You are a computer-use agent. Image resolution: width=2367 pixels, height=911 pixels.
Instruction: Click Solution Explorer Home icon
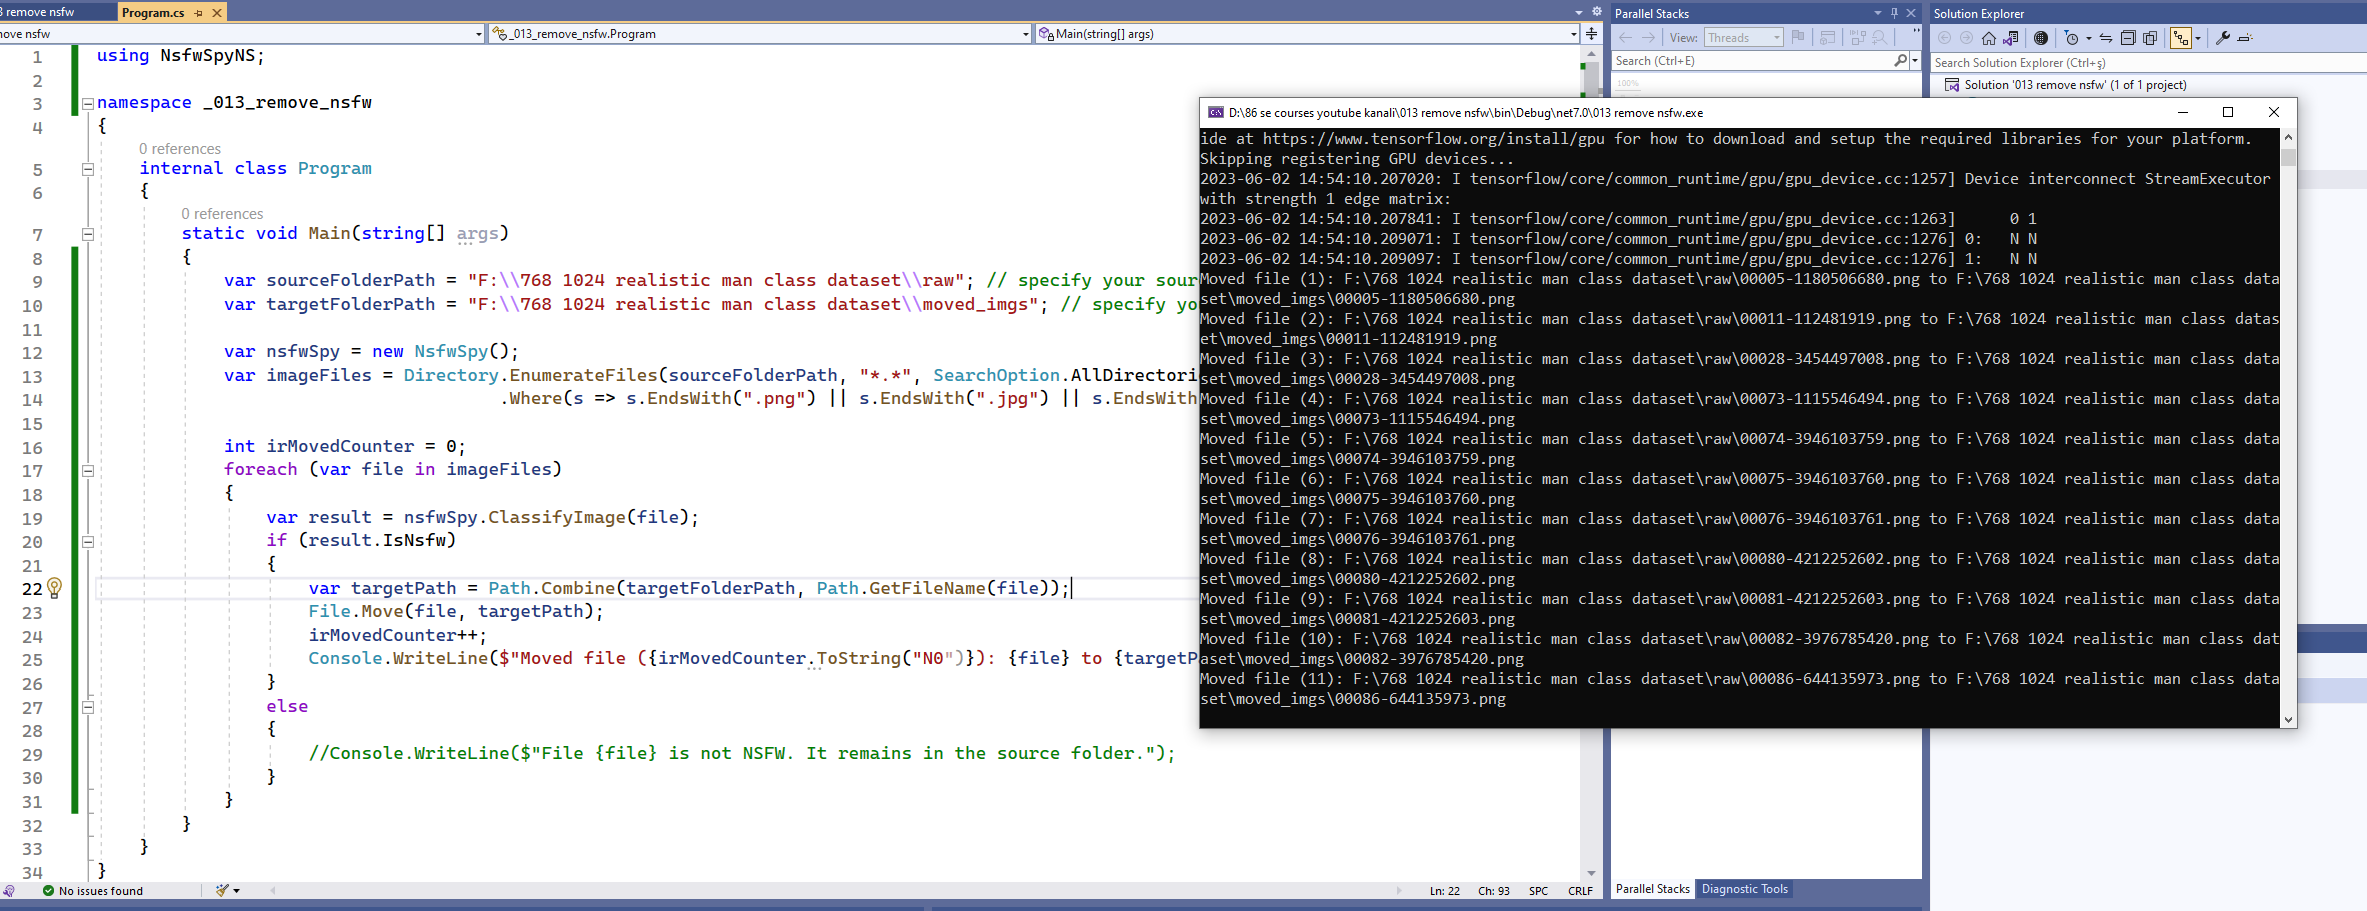[1989, 38]
